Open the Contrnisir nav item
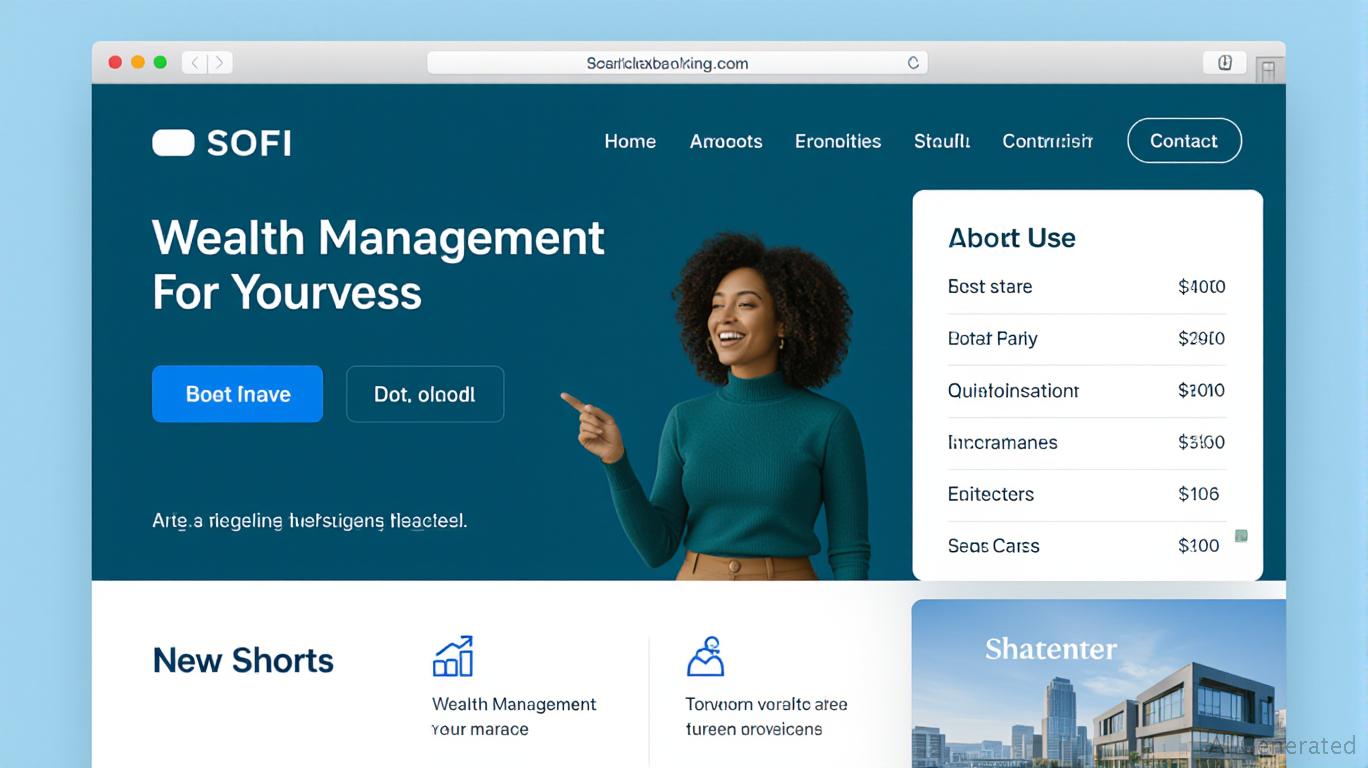1368x768 pixels. coord(1047,141)
